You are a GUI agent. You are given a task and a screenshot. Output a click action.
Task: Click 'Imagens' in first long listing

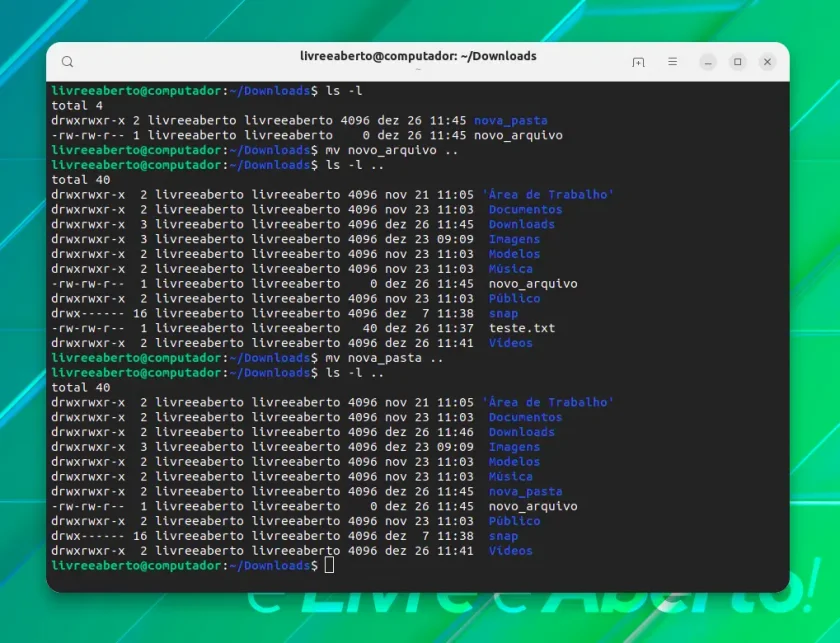pos(514,239)
